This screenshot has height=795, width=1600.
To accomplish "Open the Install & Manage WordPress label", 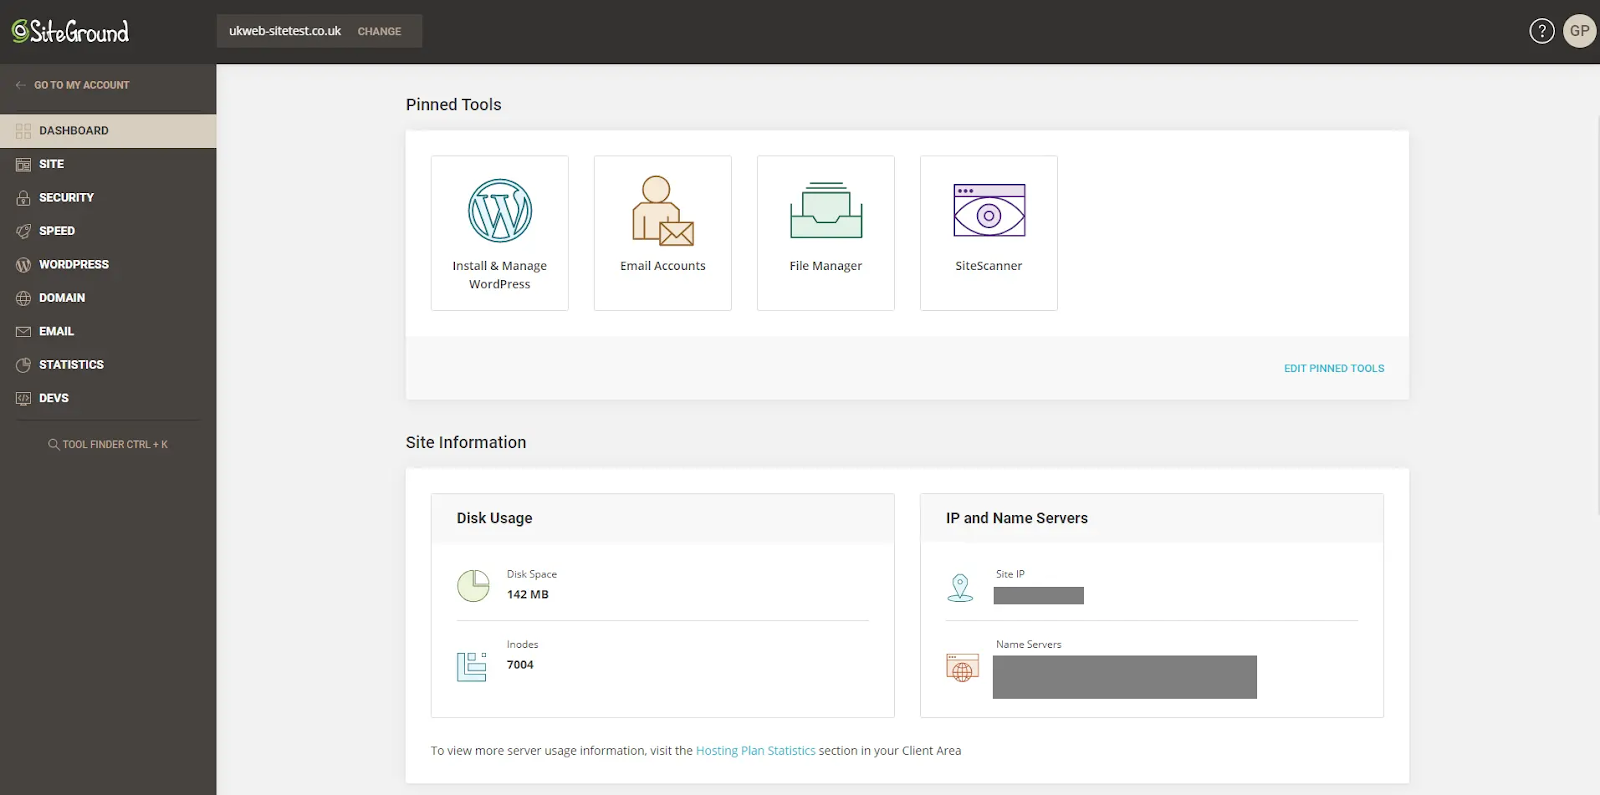I will (500, 275).
